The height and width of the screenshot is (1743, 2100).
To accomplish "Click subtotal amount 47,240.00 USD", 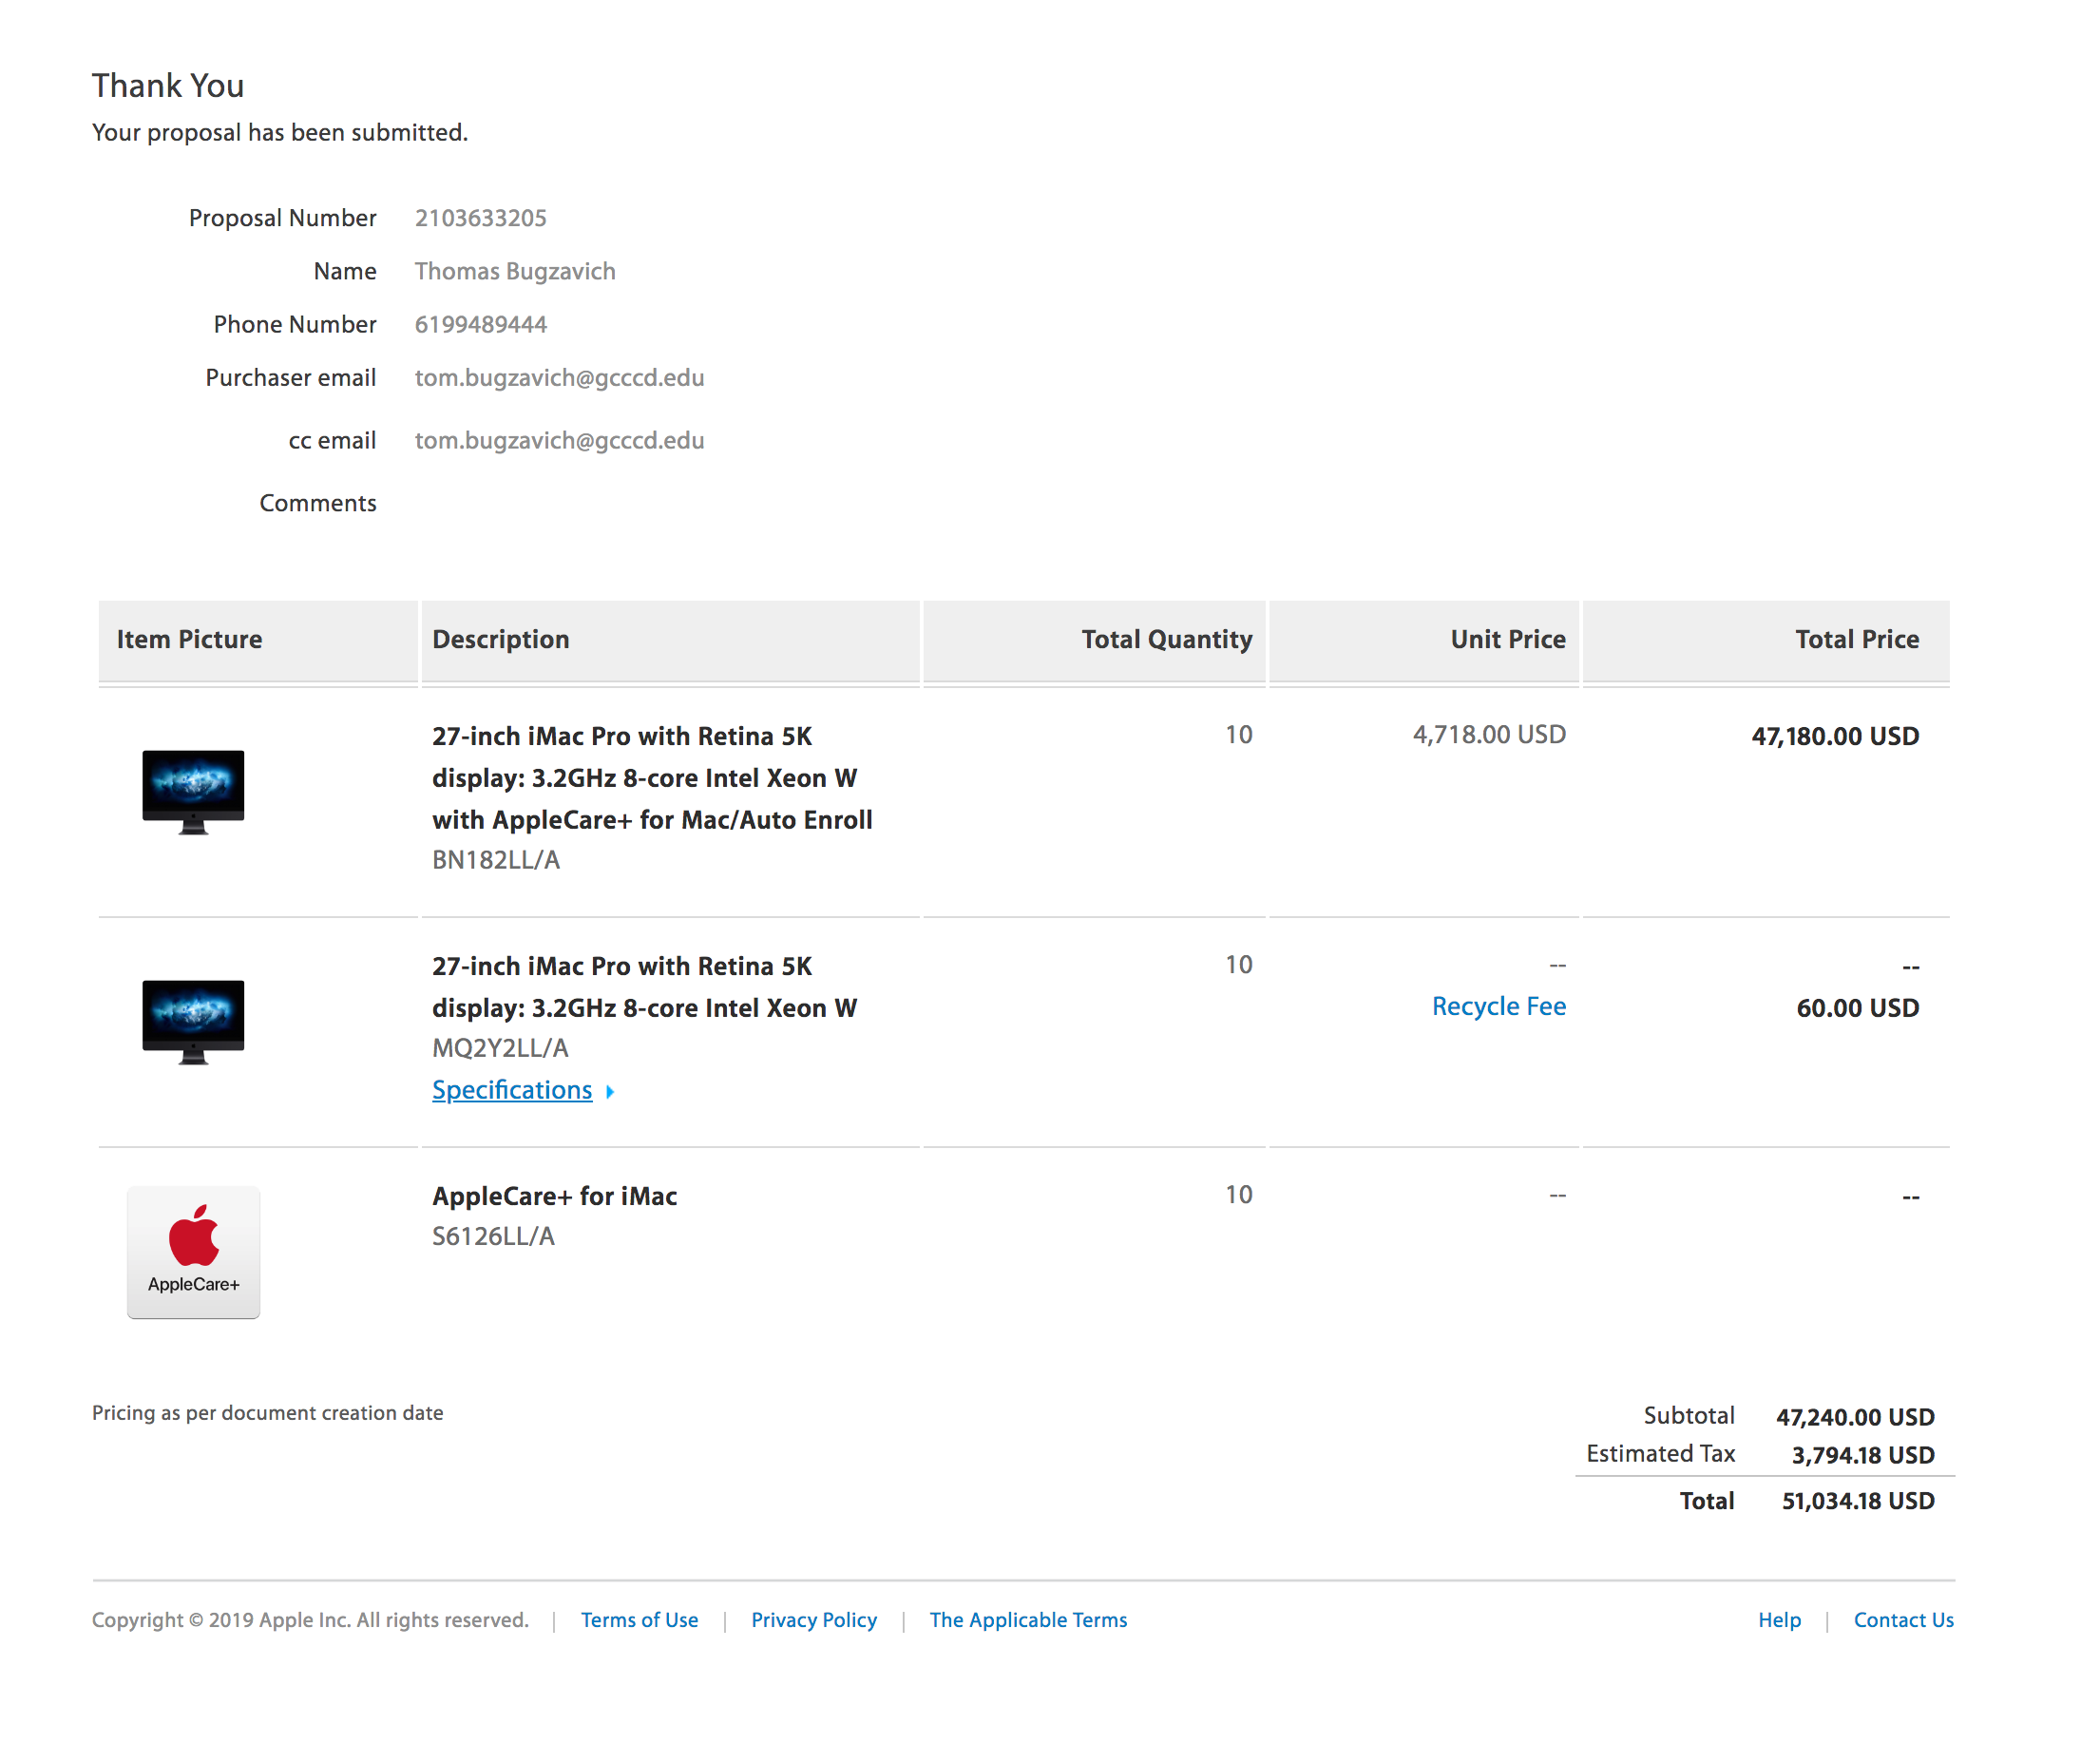I will 1854,1417.
